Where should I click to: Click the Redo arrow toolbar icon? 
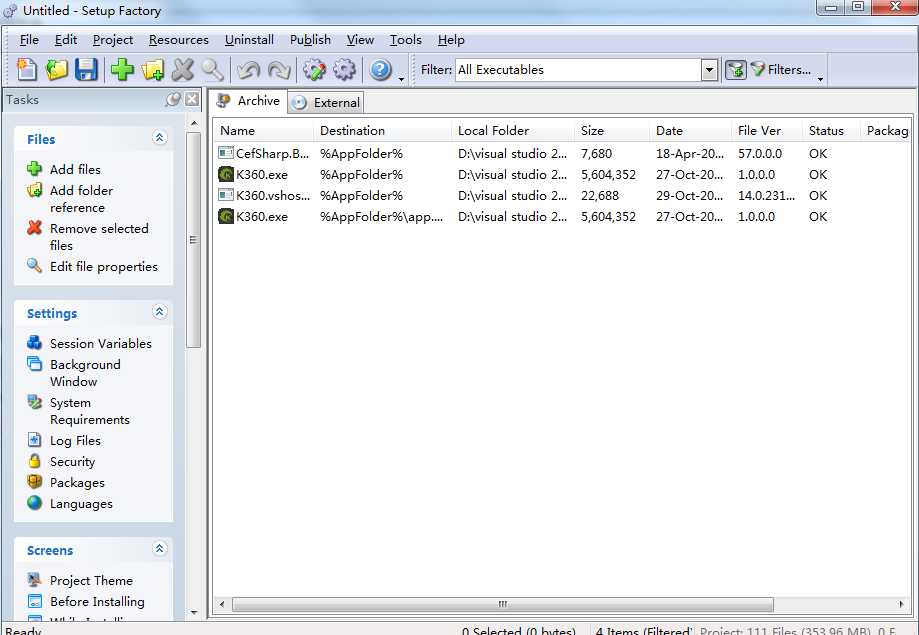point(279,70)
